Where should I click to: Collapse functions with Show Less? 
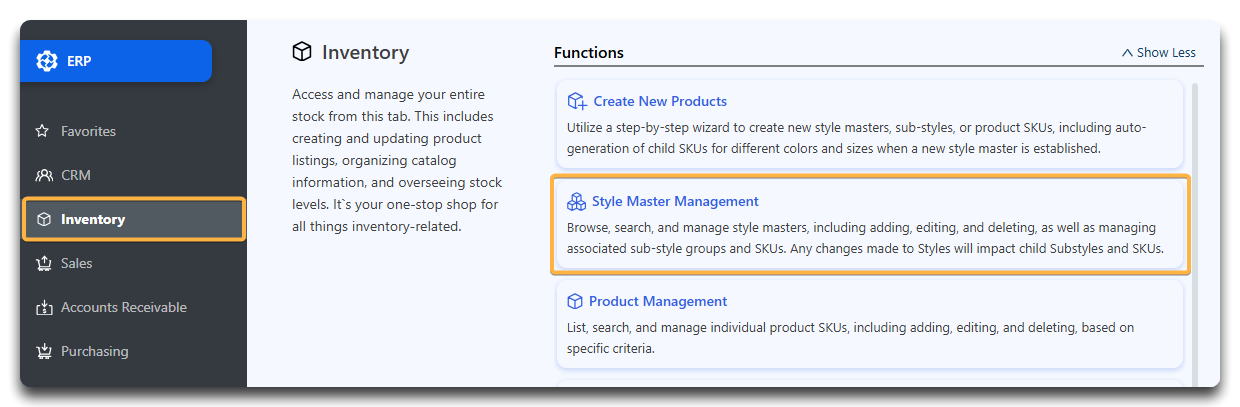[1158, 53]
